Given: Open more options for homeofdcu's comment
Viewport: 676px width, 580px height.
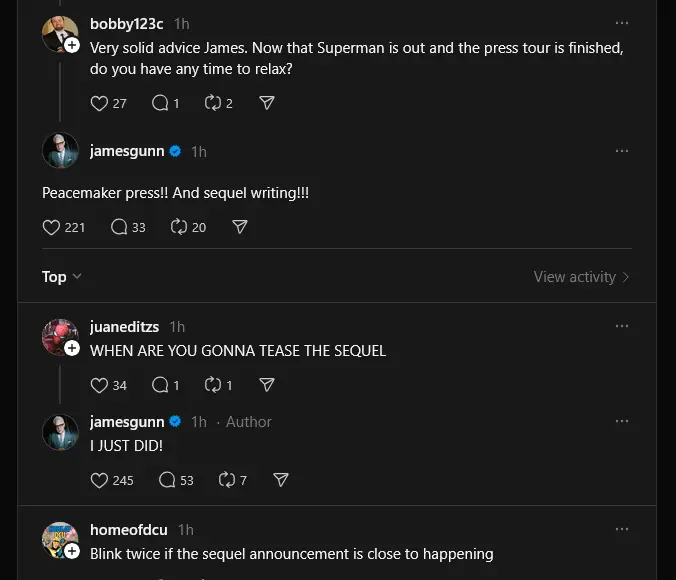Looking at the screenshot, I should coord(622,529).
